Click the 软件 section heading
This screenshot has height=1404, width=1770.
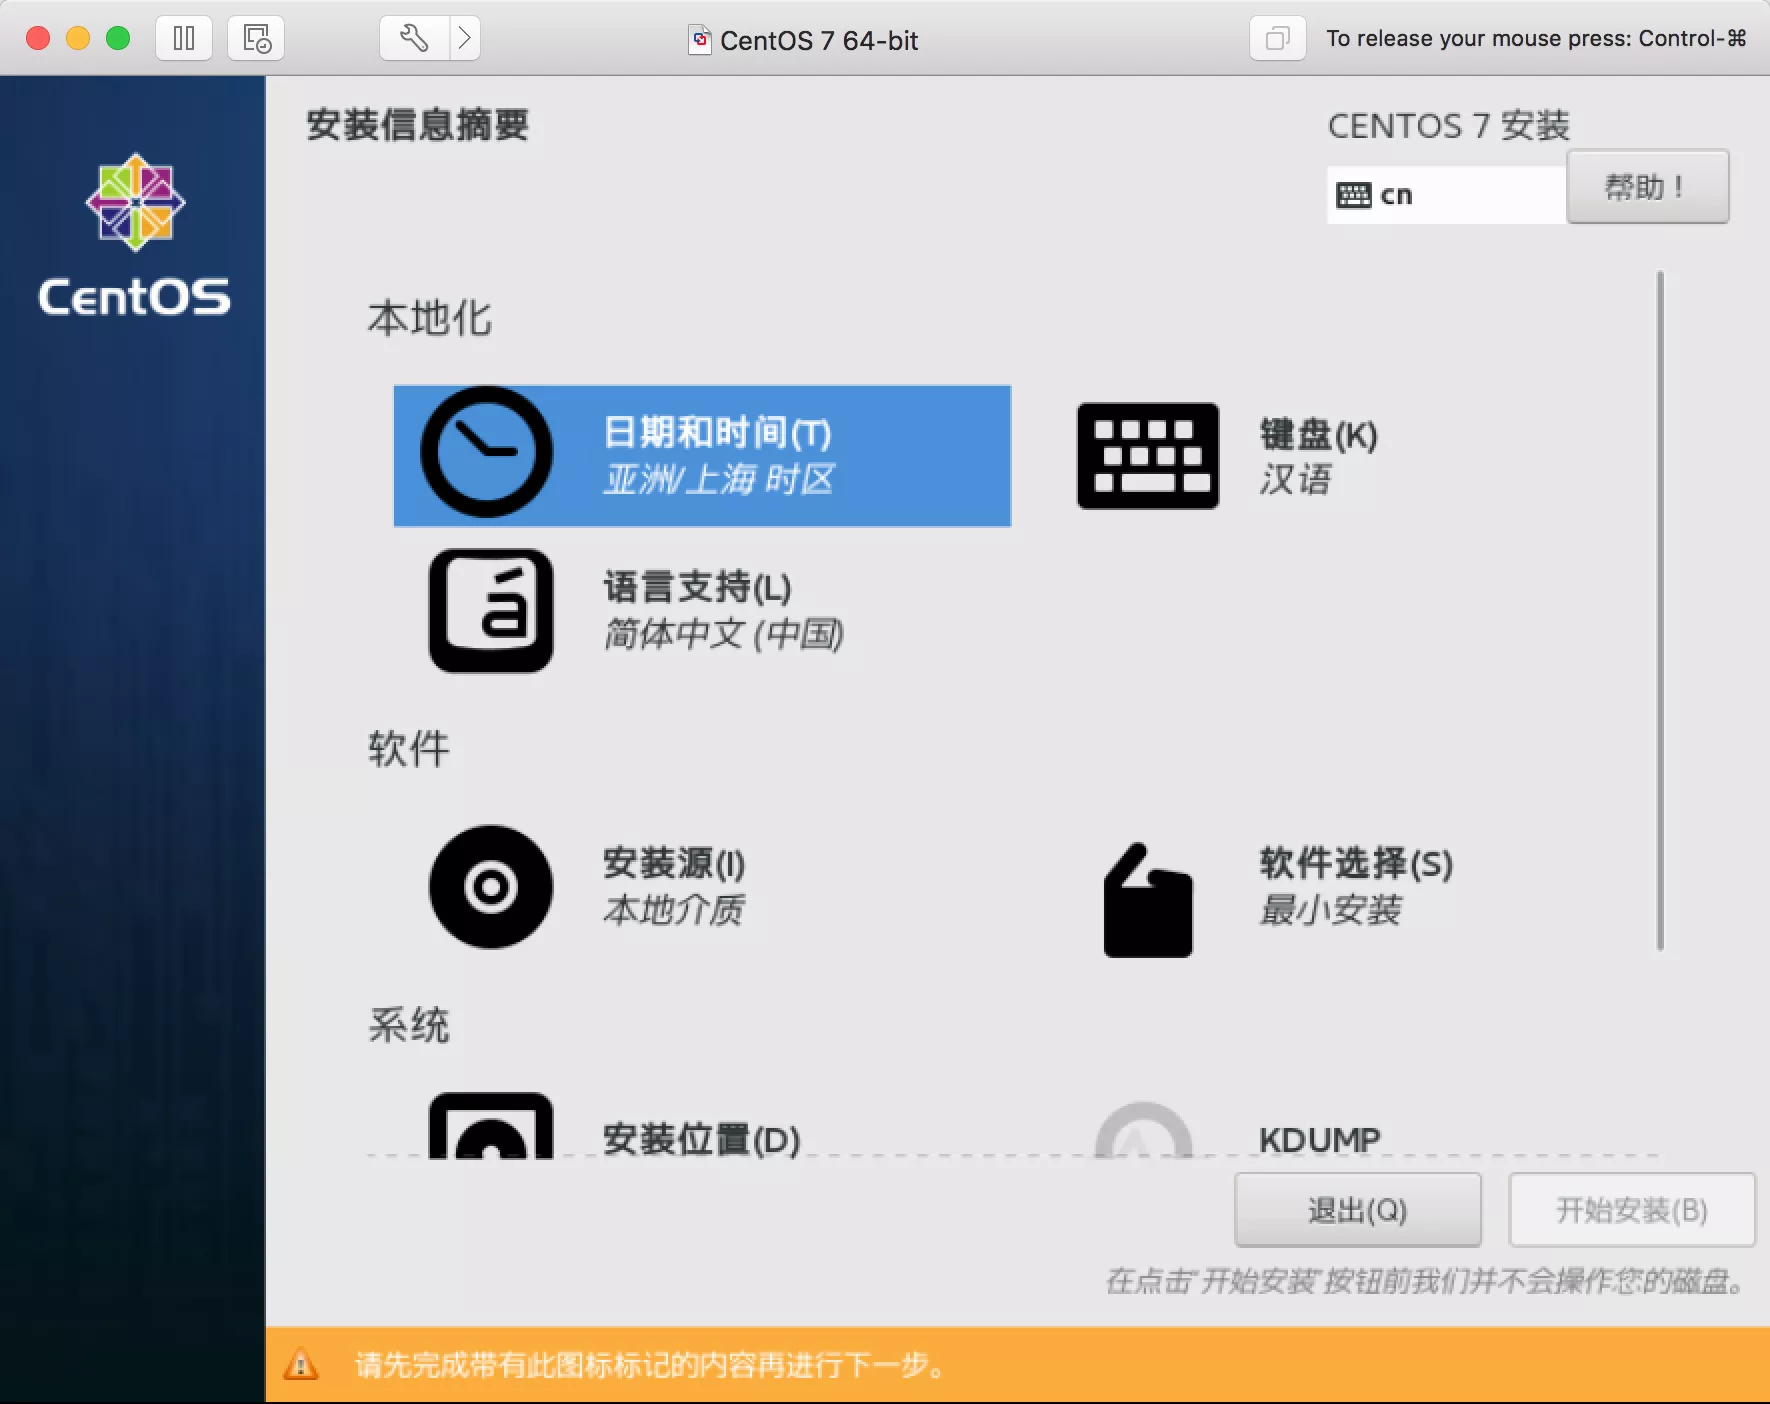point(409,749)
